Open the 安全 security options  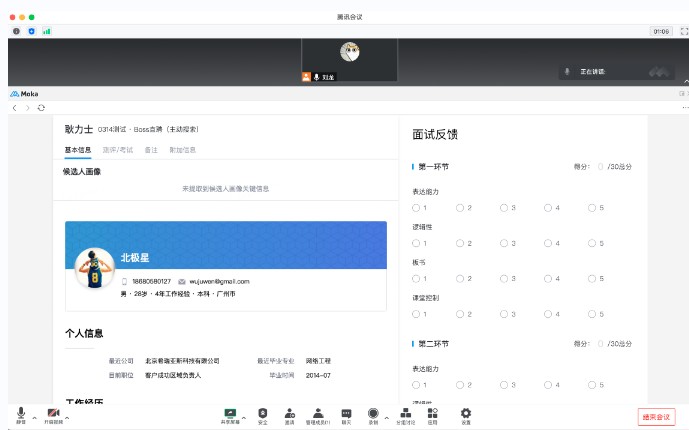coord(262,413)
